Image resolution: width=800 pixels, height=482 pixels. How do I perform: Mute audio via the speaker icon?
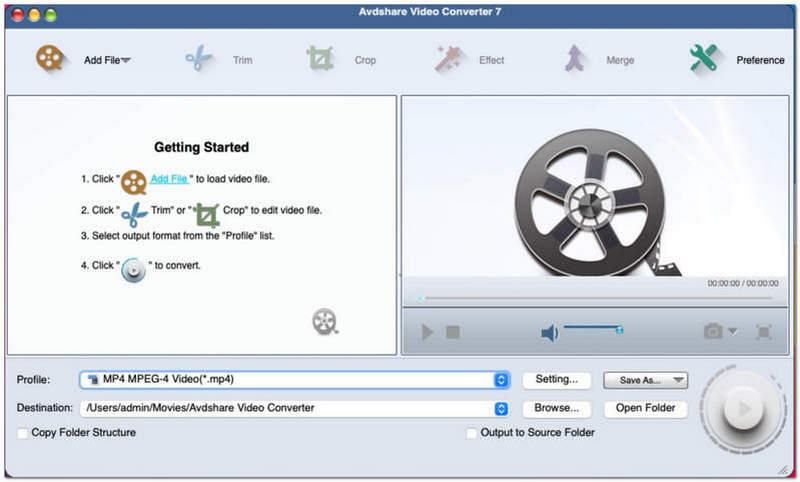tap(549, 333)
